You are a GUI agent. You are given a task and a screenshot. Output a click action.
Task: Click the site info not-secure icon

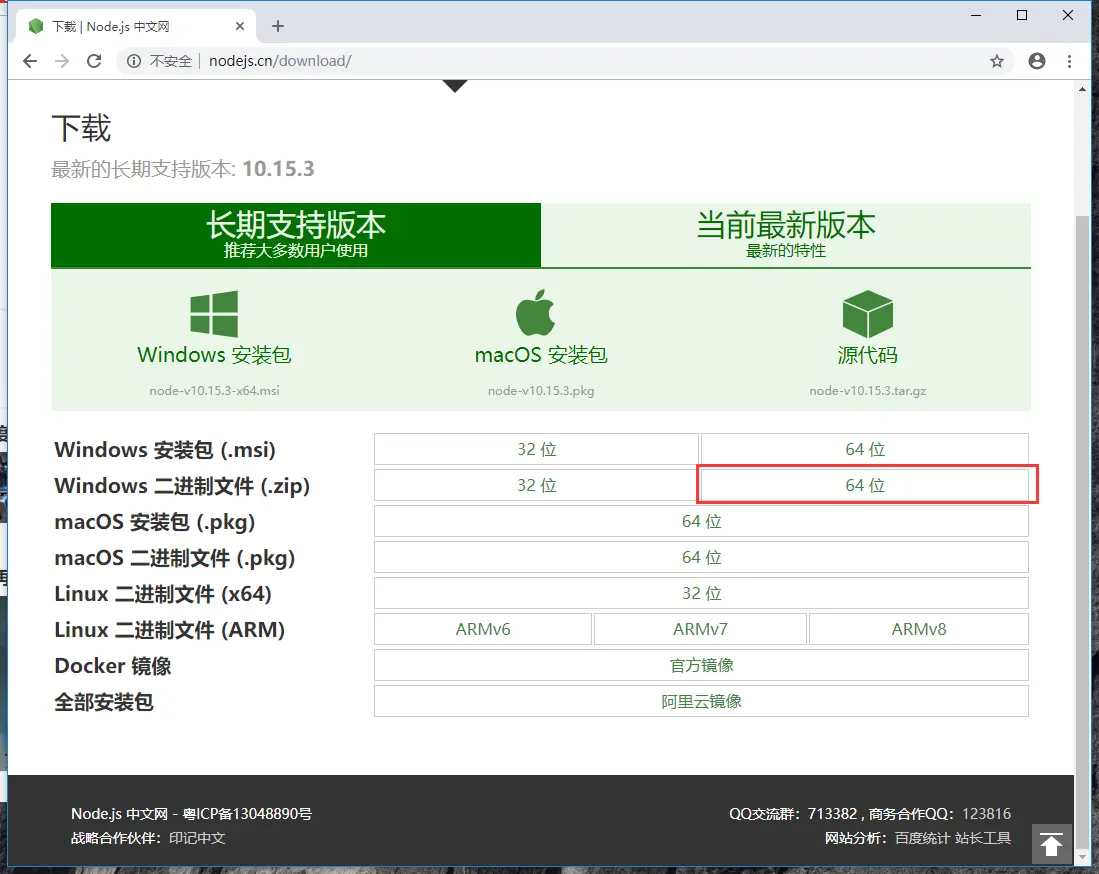click(x=133, y=61)
